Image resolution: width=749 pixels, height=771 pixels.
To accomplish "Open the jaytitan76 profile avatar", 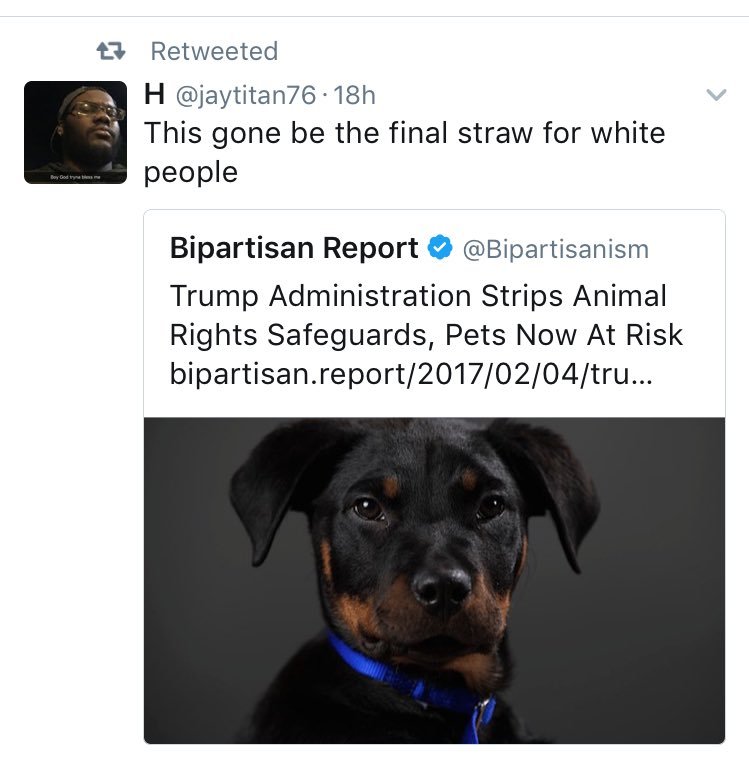I will click(75, 132).
